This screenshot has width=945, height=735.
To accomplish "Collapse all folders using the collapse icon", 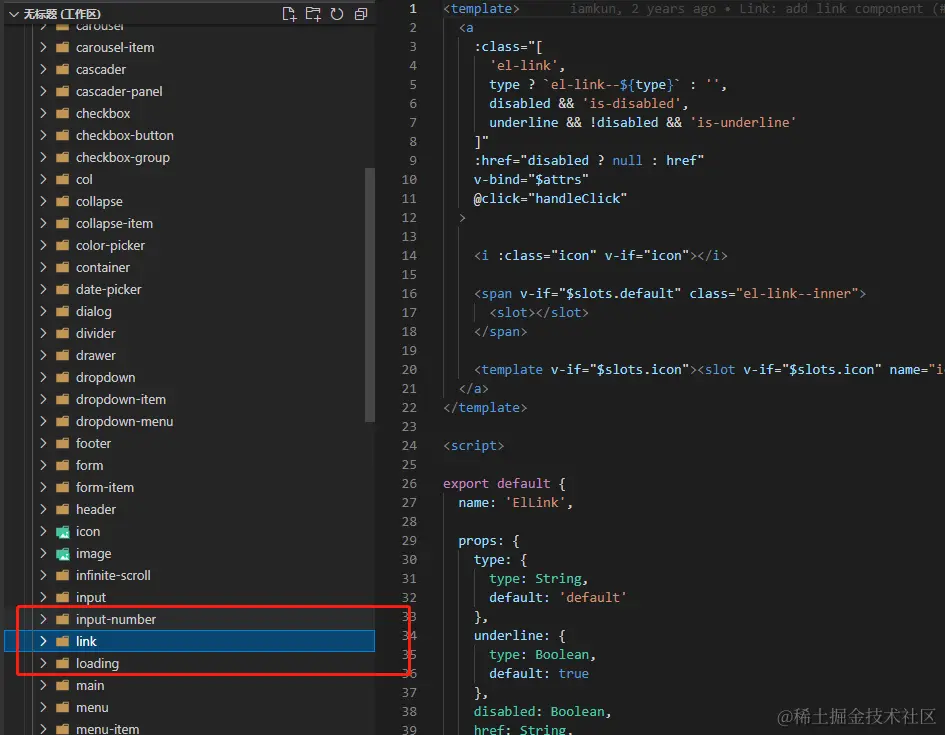I will coord(360,14).
